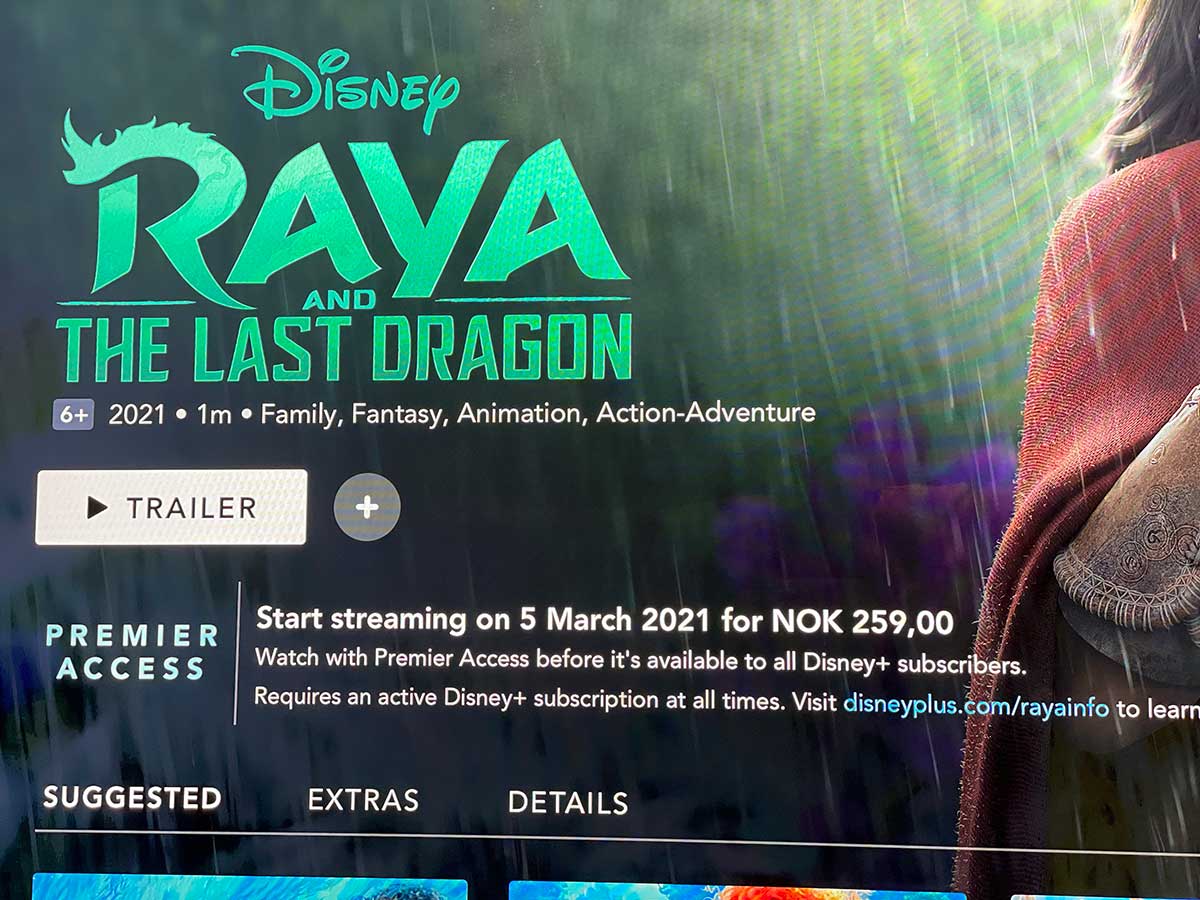
Task: Open the disneyplus.com/rayainfo link
Action: [976, 706]
